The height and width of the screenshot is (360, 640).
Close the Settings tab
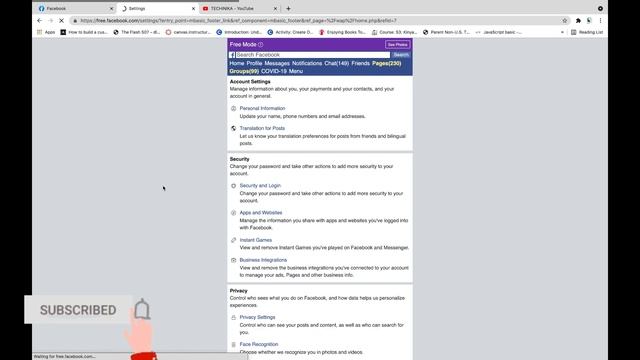tap(193, 9)
